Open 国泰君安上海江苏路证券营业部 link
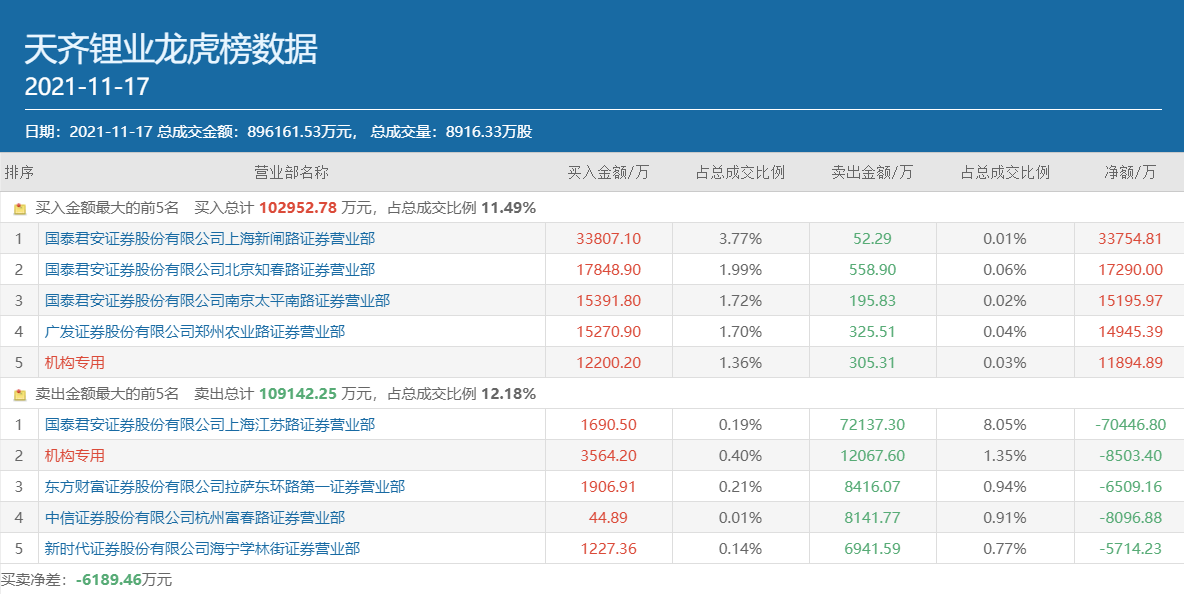The image size is (1184, 594). click(x=210, y=425)
